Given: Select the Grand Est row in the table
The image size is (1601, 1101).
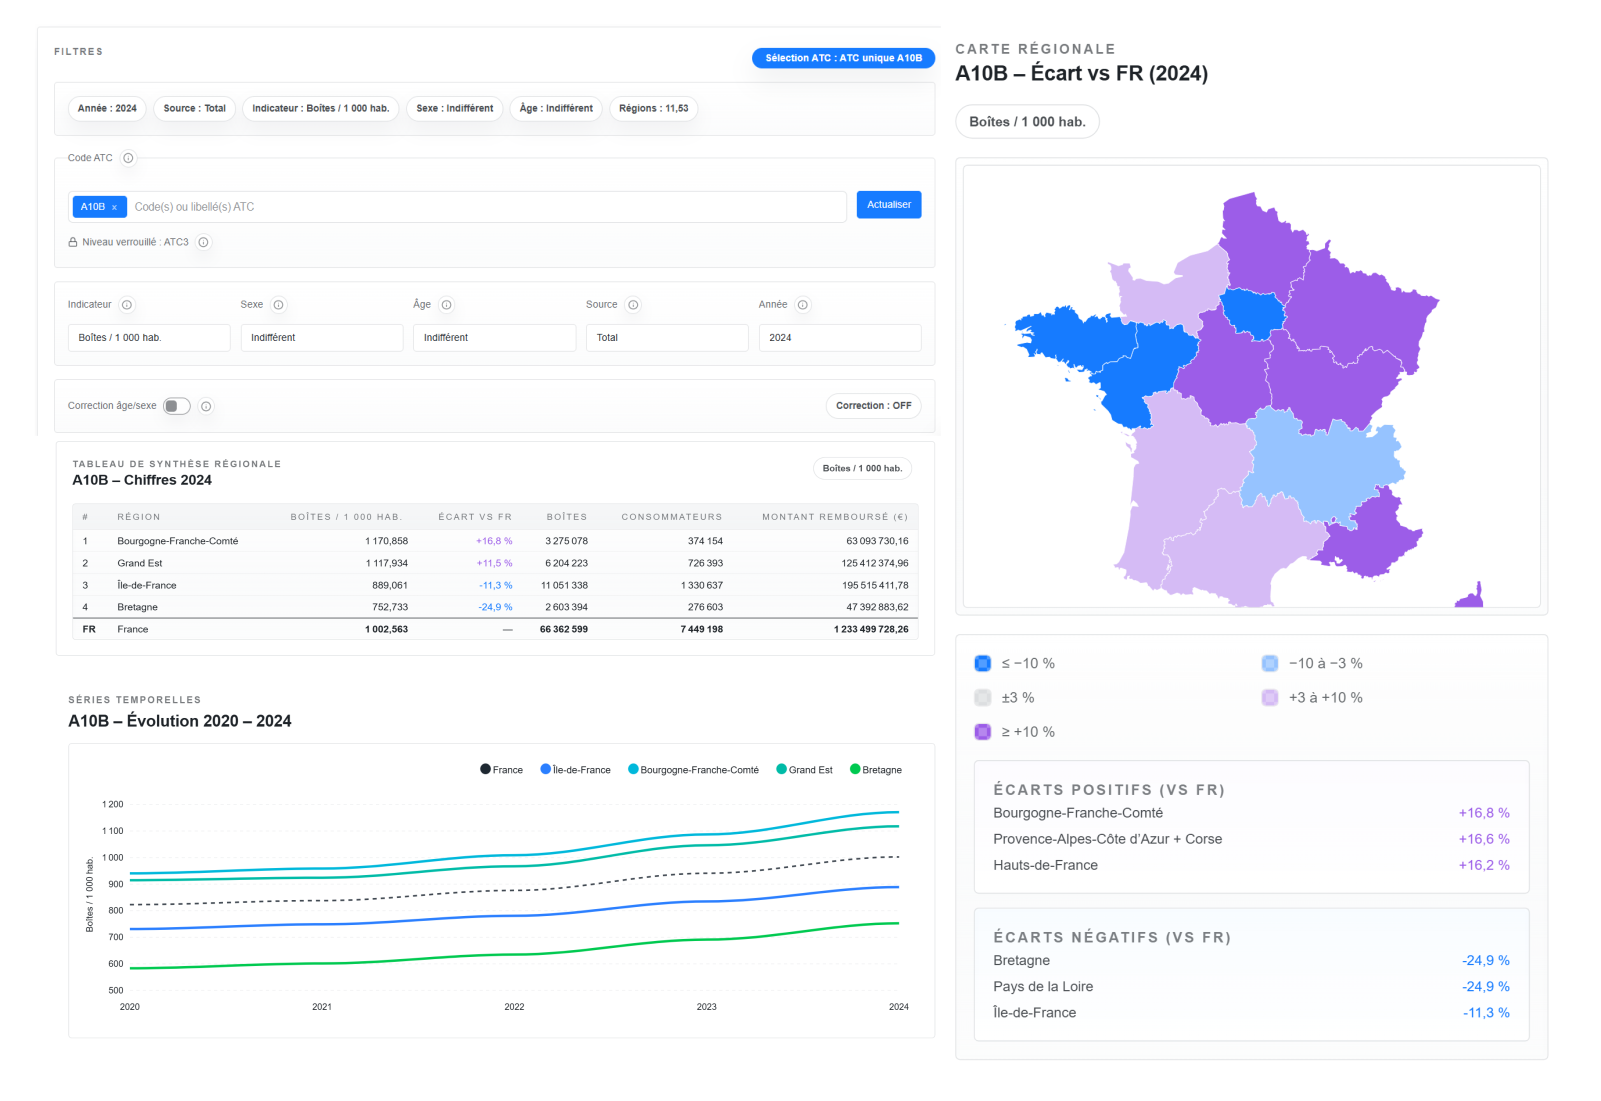Looking at the screenshot, I should [495, 563].
